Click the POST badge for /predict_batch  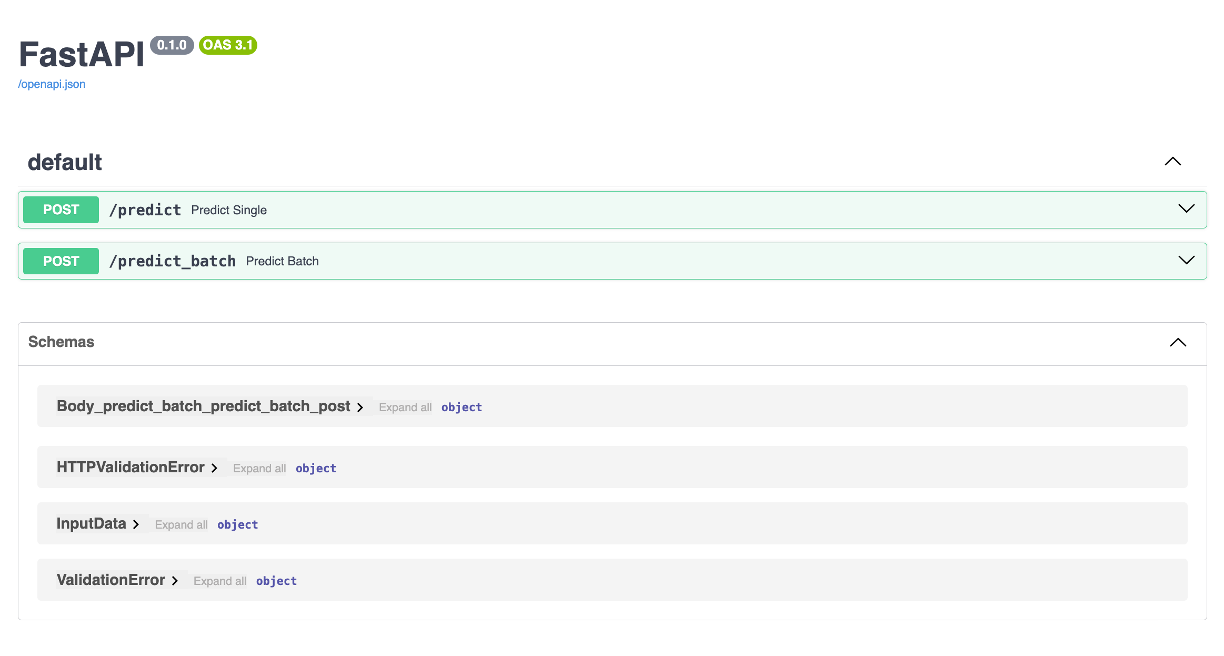click(x=61, y=261)
